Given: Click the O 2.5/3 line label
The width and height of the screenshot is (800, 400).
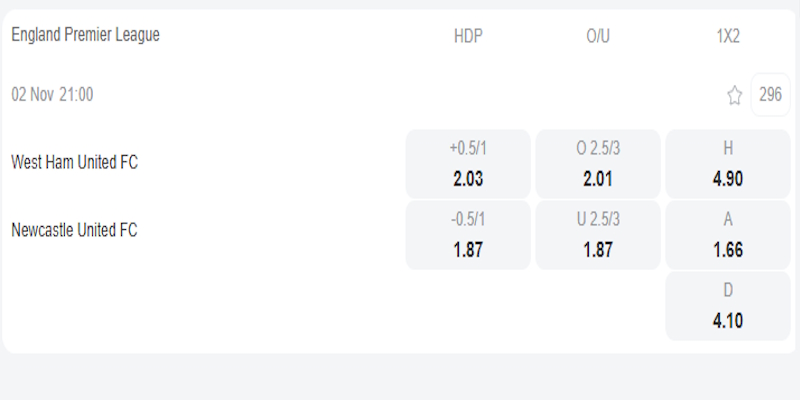Looking at the screenshot, I should coord(598,149).
